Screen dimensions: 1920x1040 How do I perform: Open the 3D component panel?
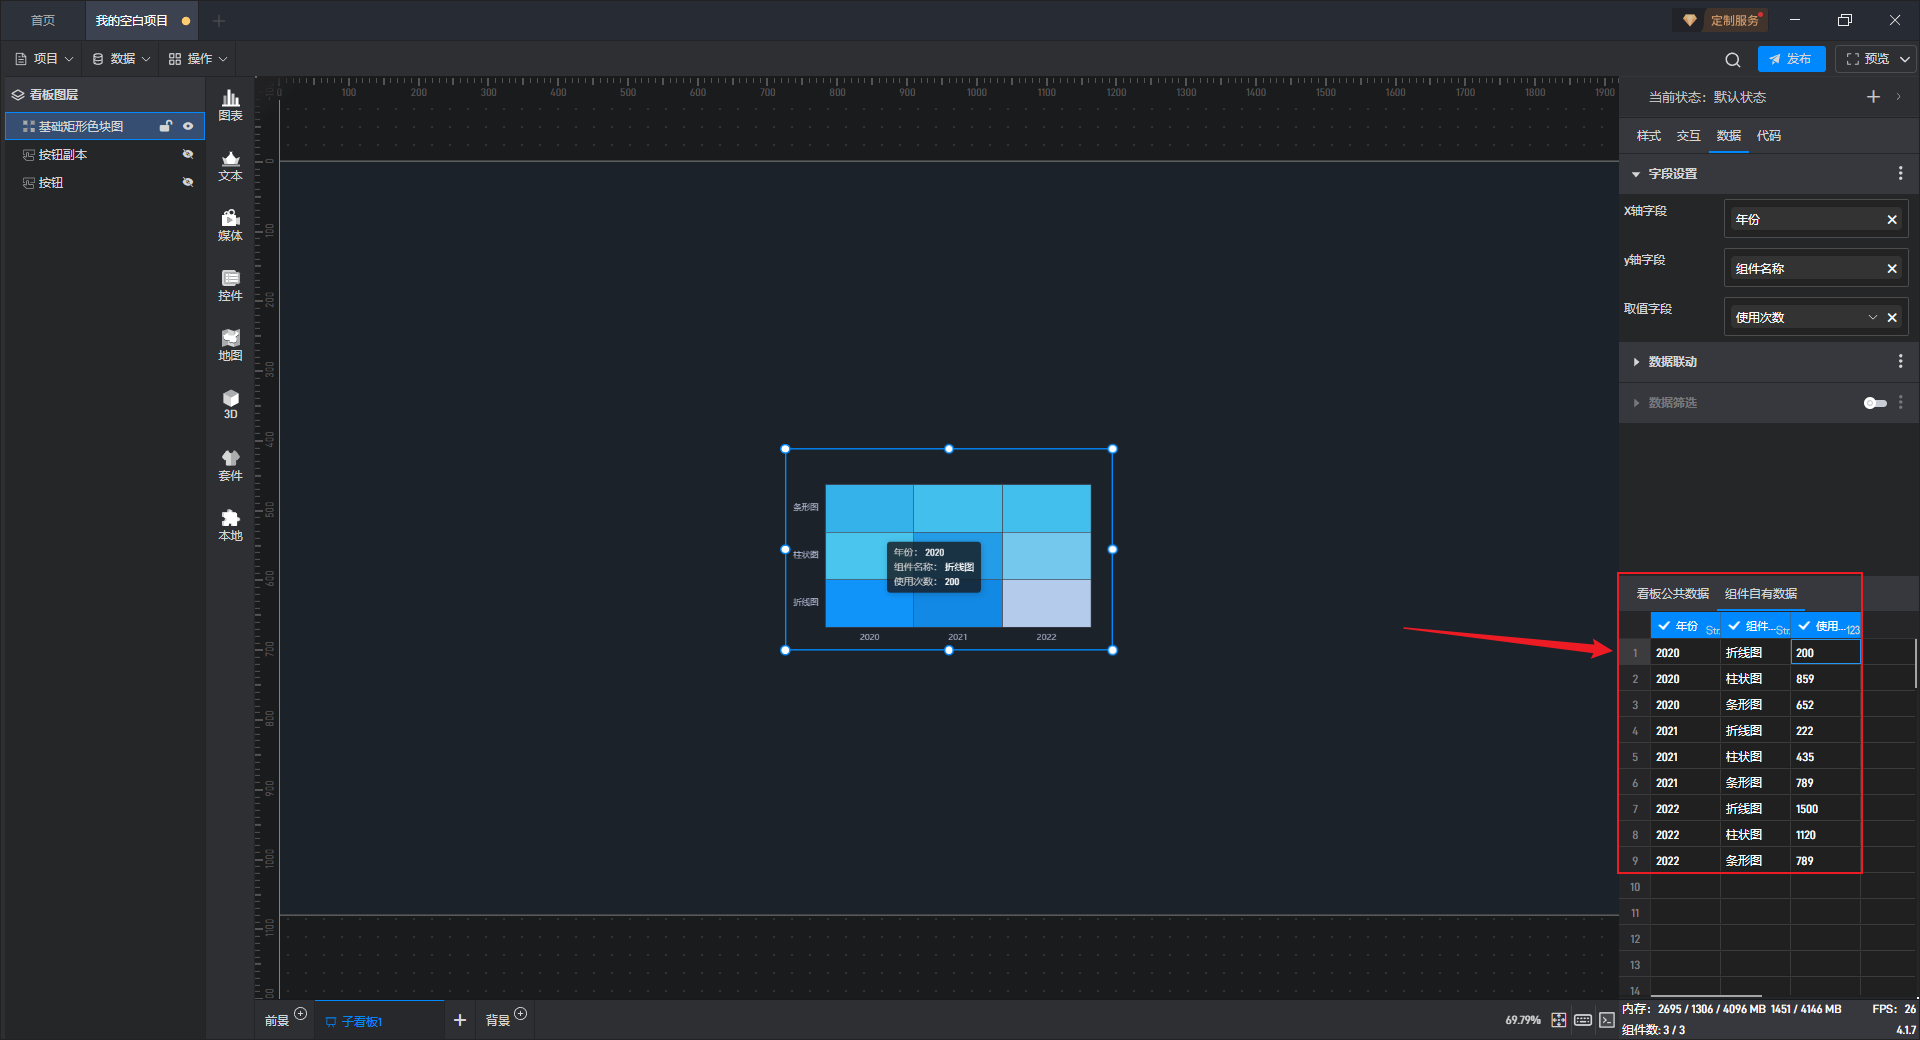pos(230,404)
